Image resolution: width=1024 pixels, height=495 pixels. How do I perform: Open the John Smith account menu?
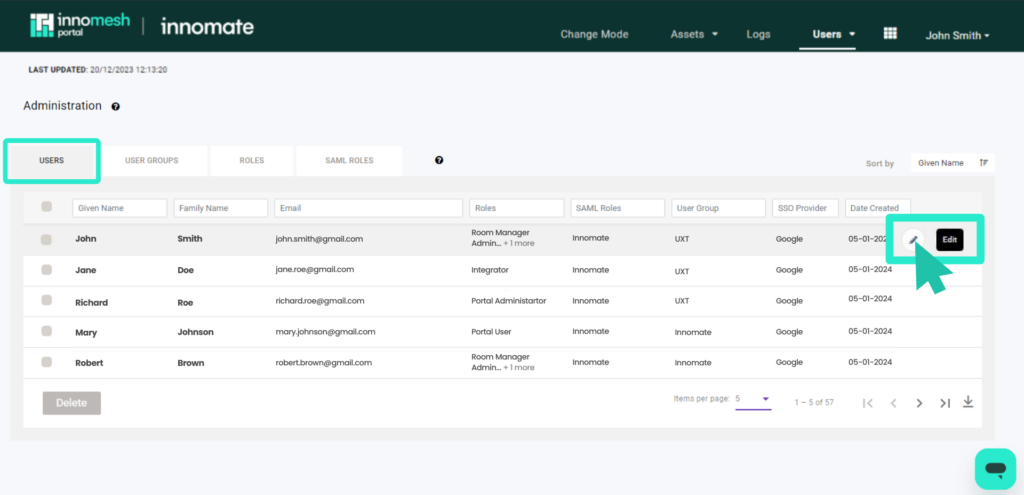957,36
